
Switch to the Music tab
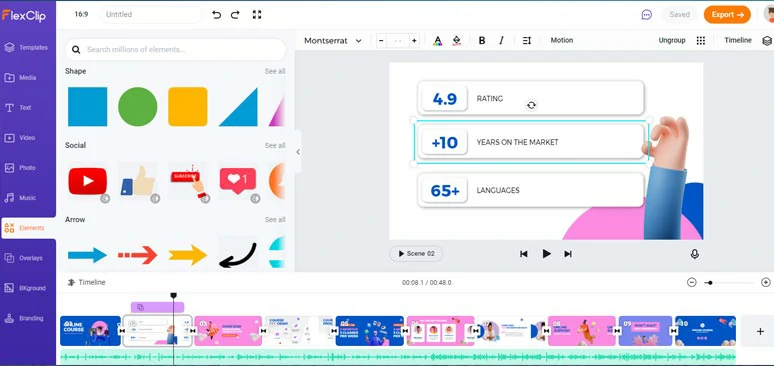[x=28, y=198]
